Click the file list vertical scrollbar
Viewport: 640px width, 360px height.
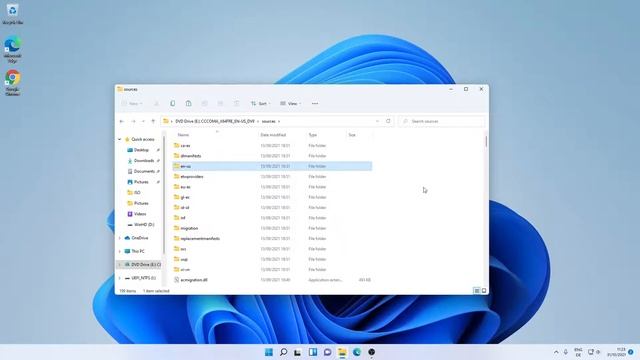486,141
